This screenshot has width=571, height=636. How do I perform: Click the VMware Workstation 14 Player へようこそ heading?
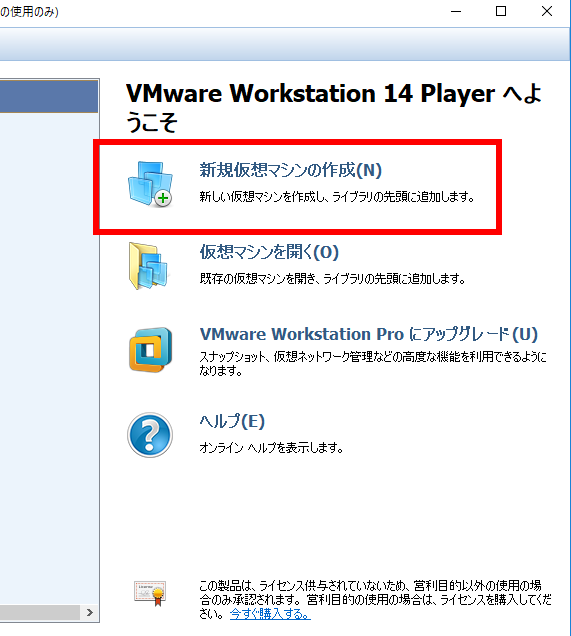[334, 107]
